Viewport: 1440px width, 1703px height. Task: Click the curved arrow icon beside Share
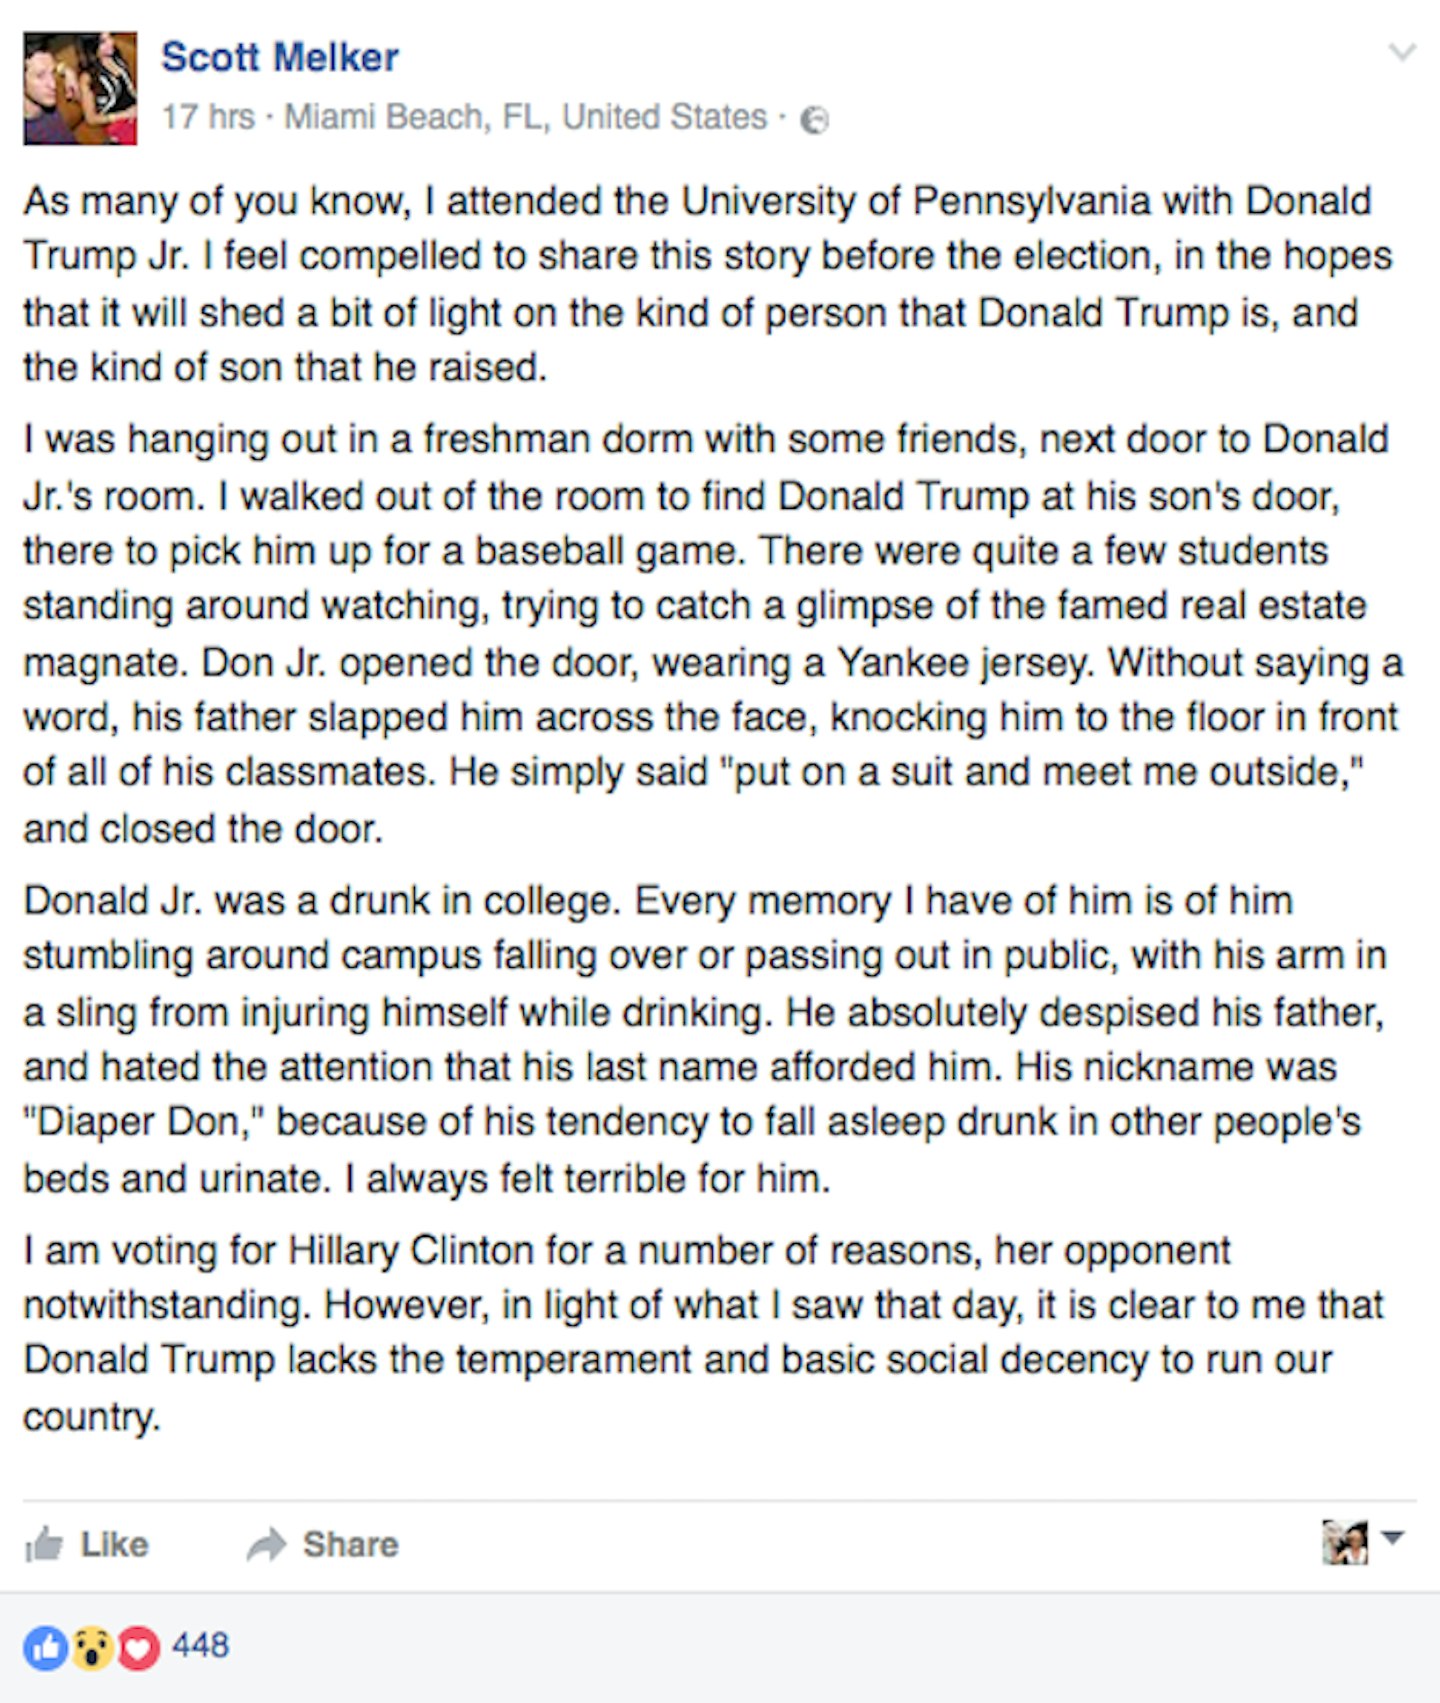pos(267,1545)
